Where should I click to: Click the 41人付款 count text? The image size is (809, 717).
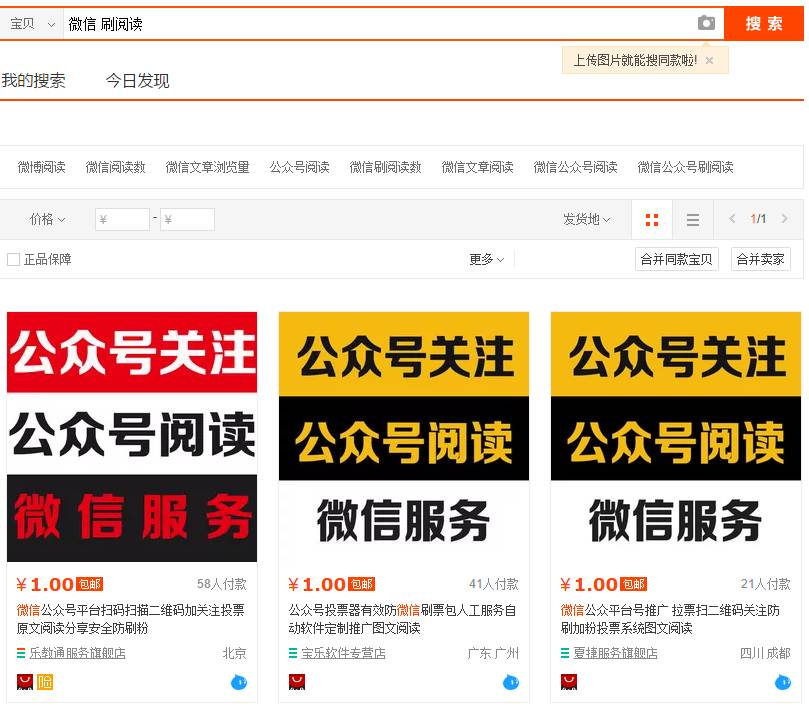tap(493, 584)
